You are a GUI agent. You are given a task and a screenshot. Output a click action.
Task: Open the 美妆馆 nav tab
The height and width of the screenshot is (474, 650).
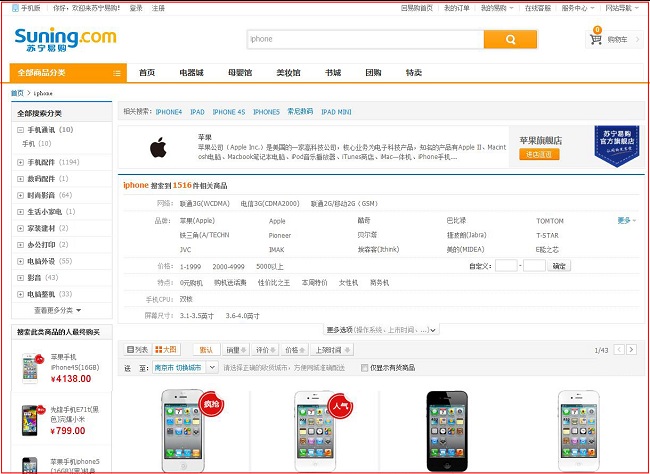tap(289, 73)
